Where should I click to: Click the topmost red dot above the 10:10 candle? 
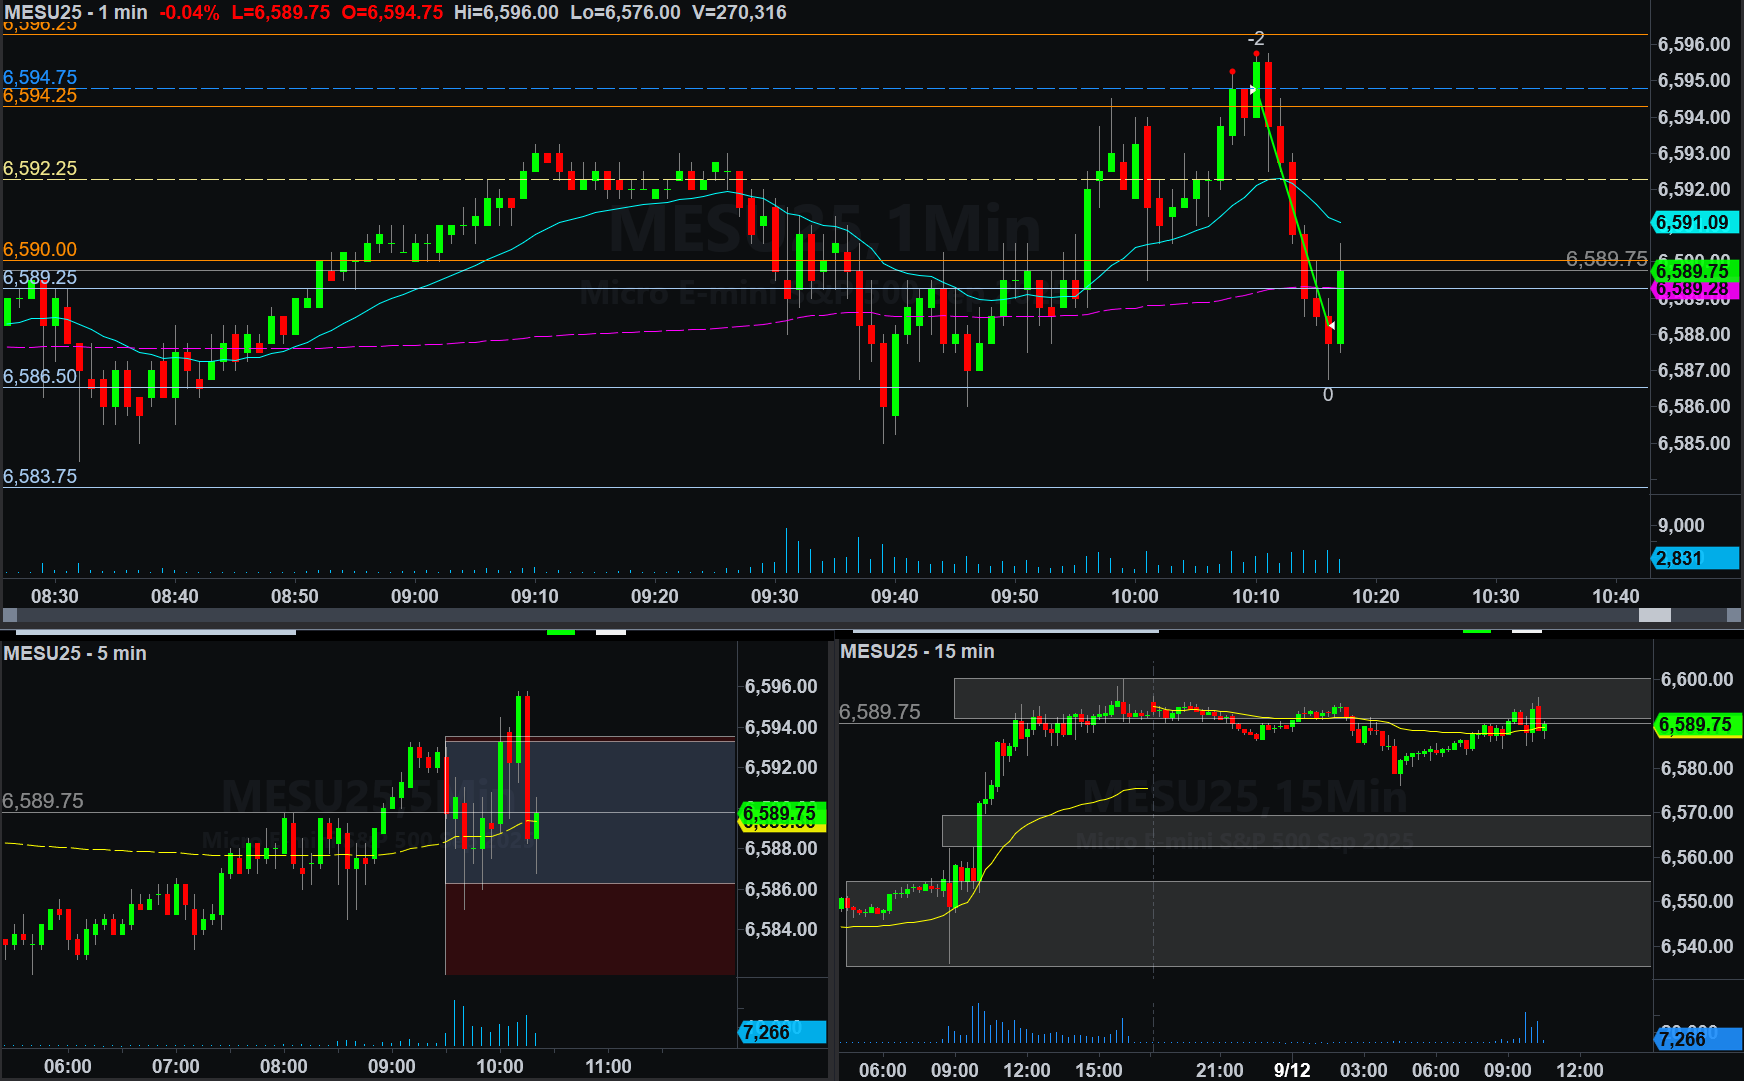(1256, 54)
